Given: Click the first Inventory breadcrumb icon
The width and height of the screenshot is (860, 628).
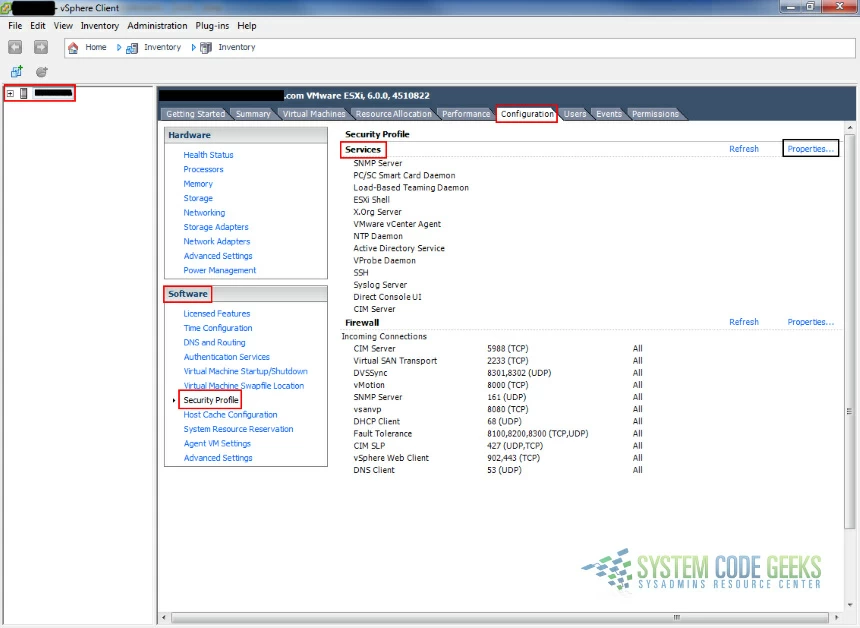Looking at the screenshot, I should pyautogui.click(x=132, y=48).
